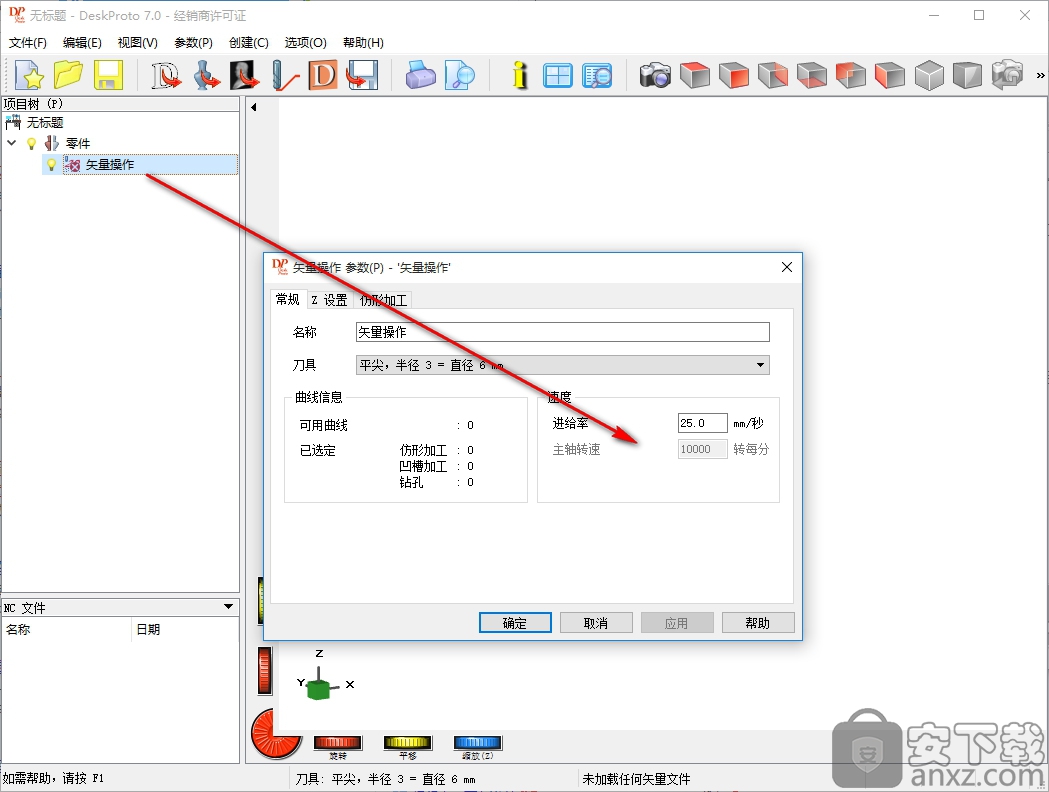
Task: Open the 选项(O) menu
Action: 305,43
